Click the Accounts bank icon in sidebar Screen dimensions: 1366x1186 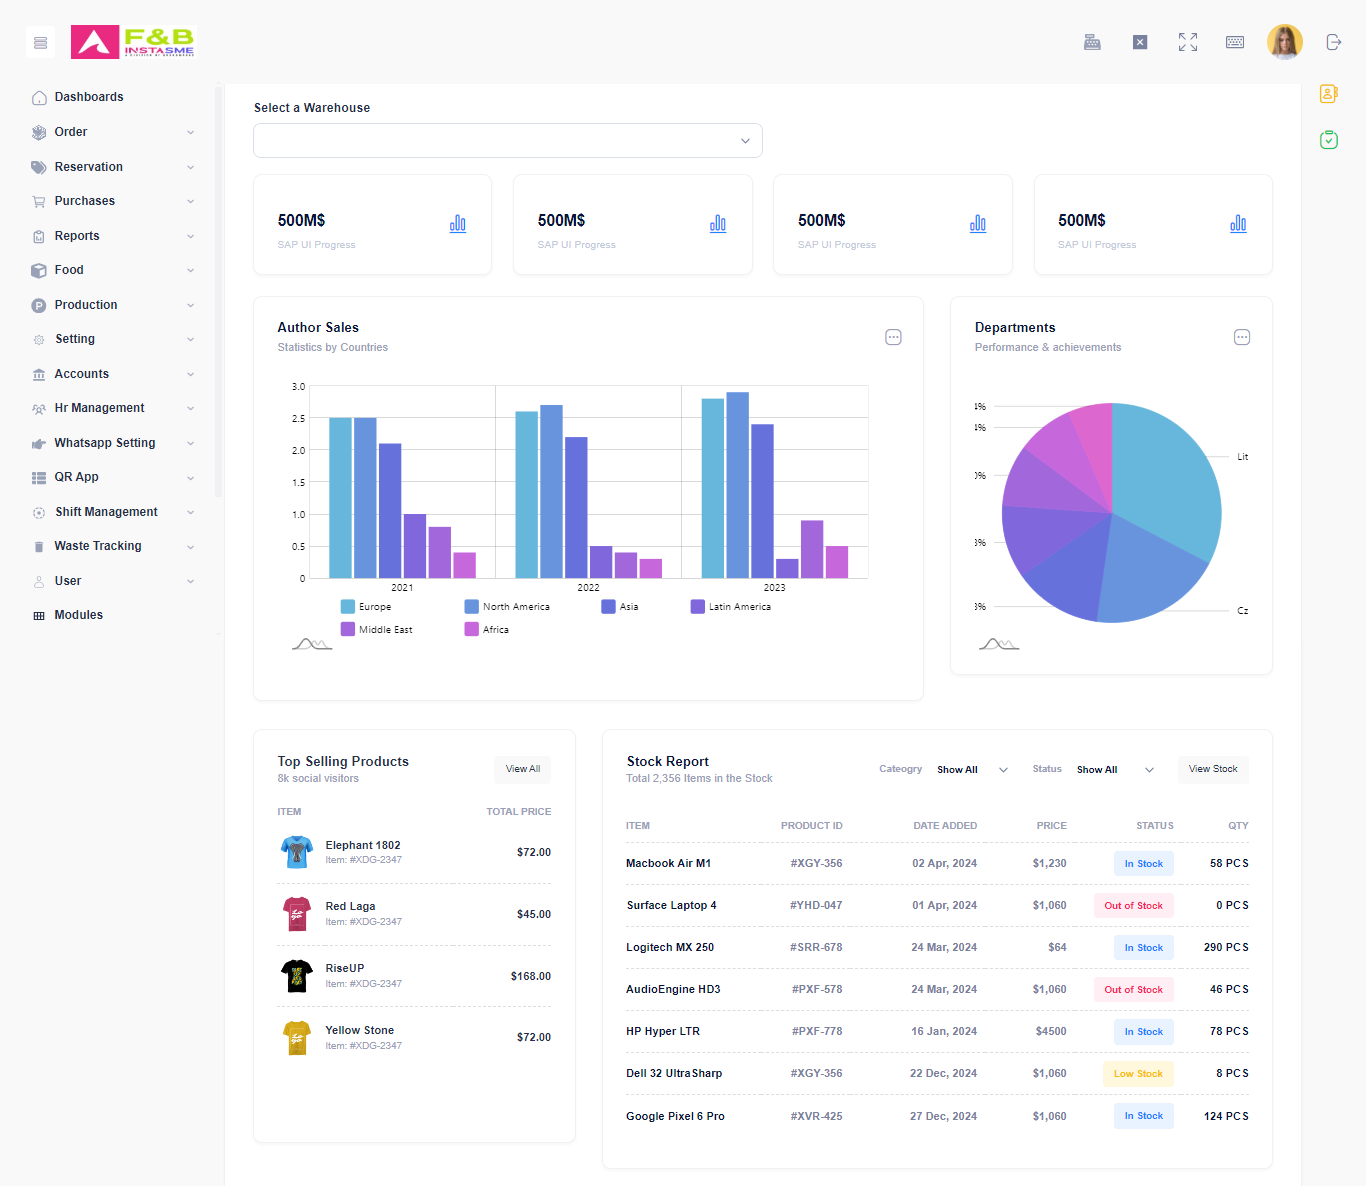pos(39,374)
